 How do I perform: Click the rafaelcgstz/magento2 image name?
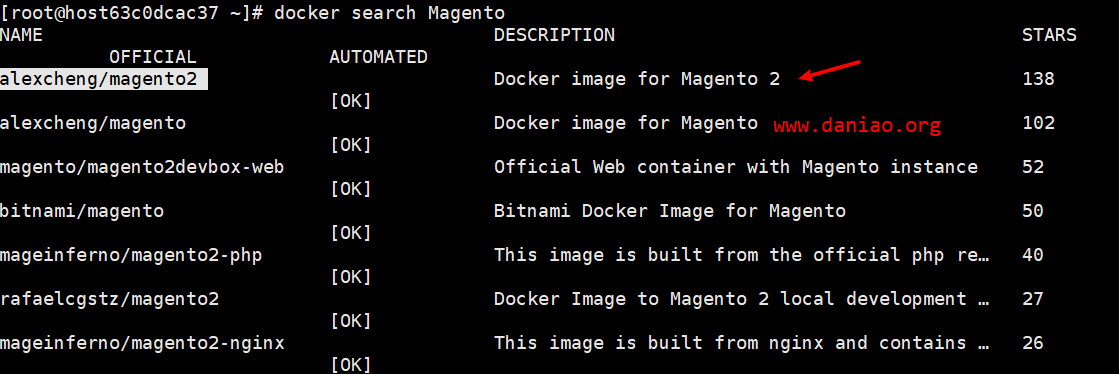point(109,300)
